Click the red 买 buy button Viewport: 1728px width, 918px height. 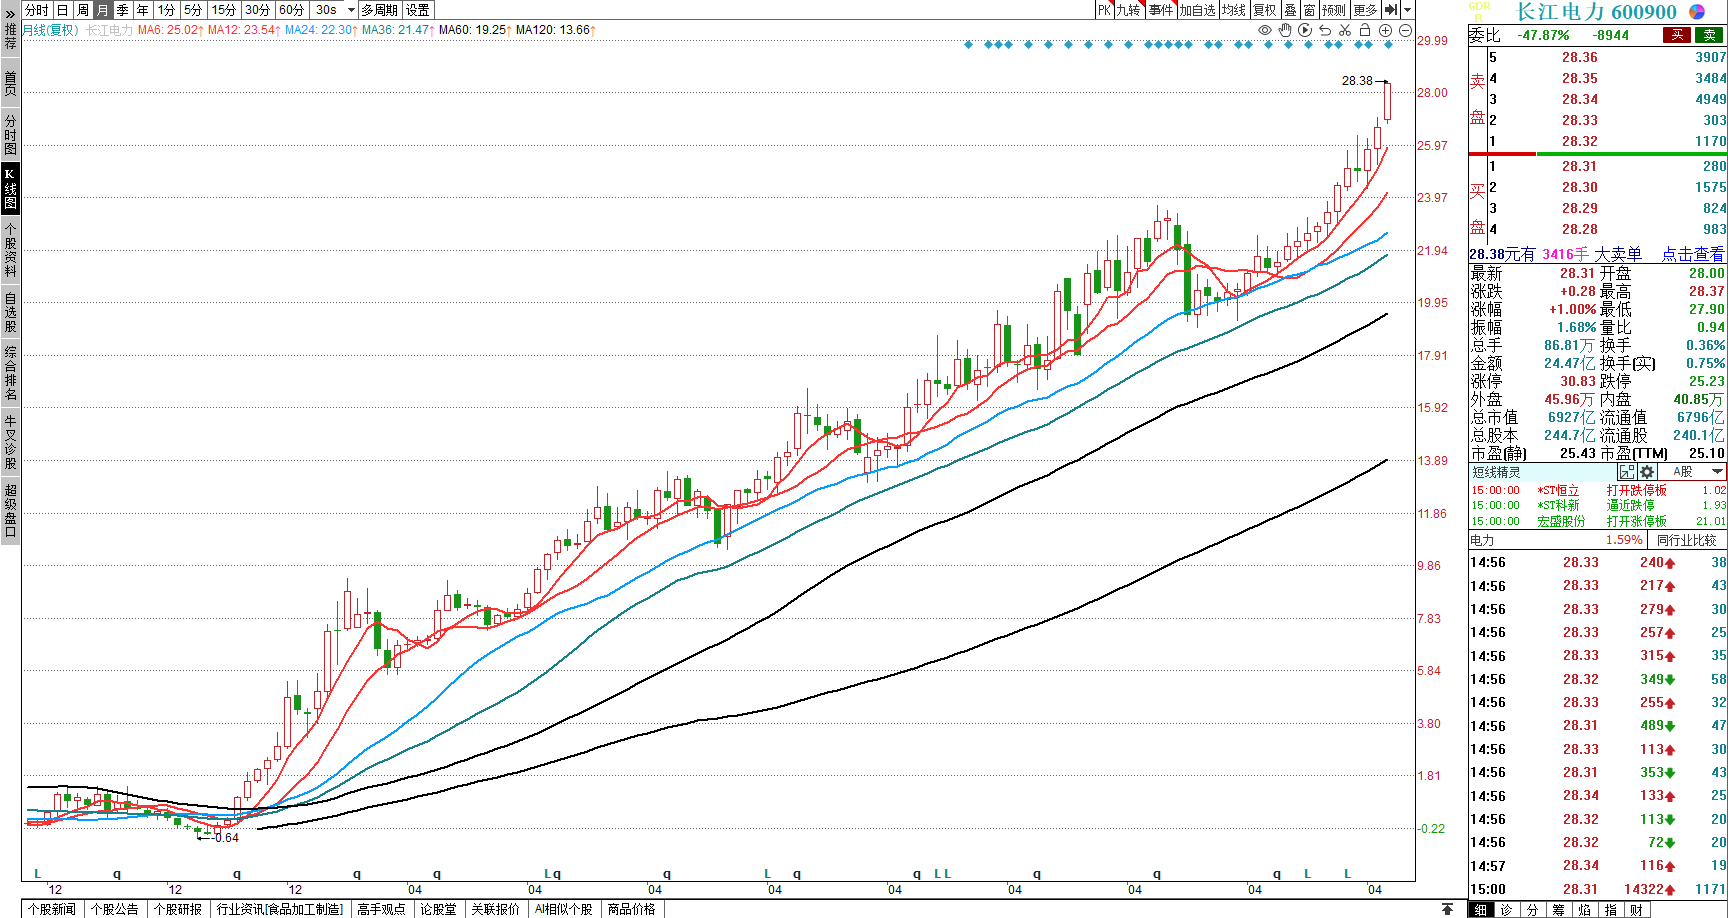[1677, 35]
